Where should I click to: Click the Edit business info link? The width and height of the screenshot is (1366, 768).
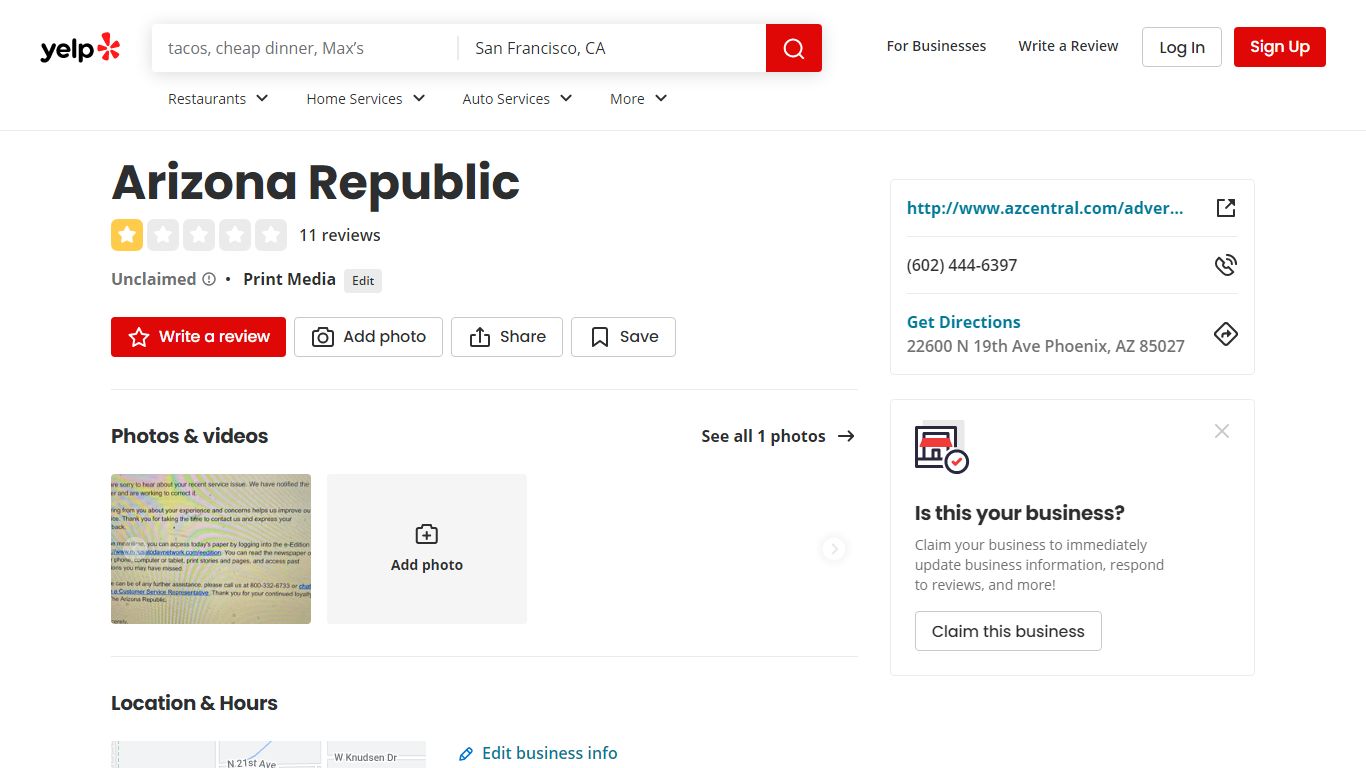(x=550, y=753)
